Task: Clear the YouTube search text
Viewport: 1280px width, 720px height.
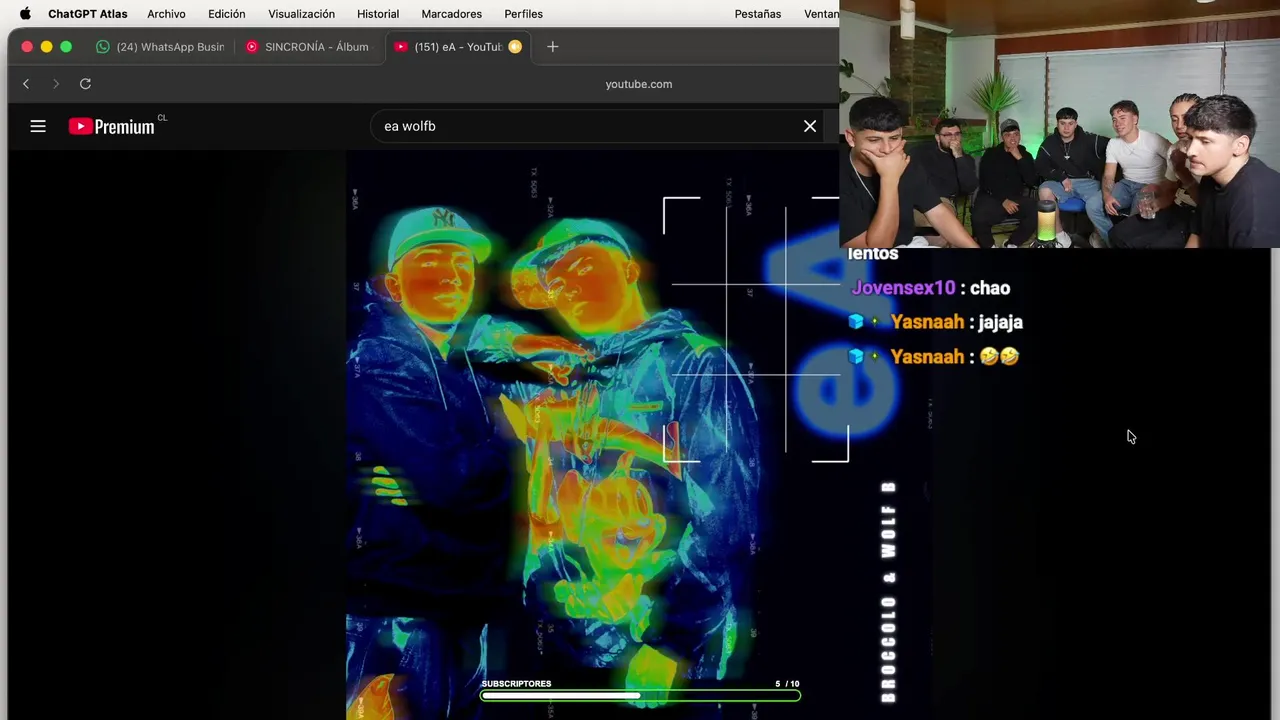Action: 810,126
